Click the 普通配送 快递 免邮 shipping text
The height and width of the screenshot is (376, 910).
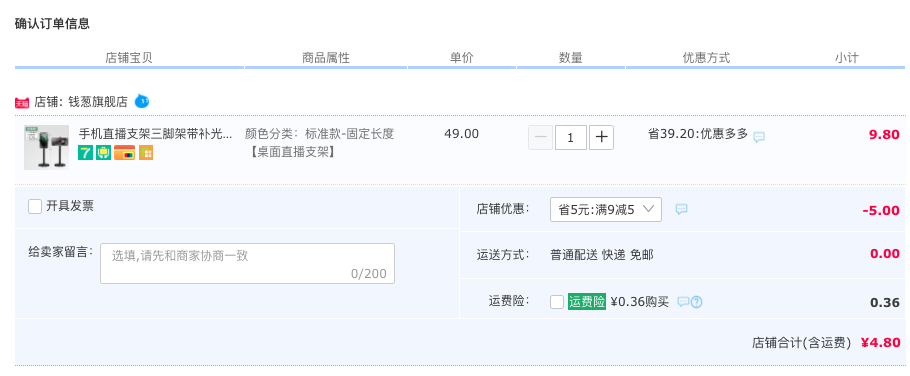tap(602, 255)
